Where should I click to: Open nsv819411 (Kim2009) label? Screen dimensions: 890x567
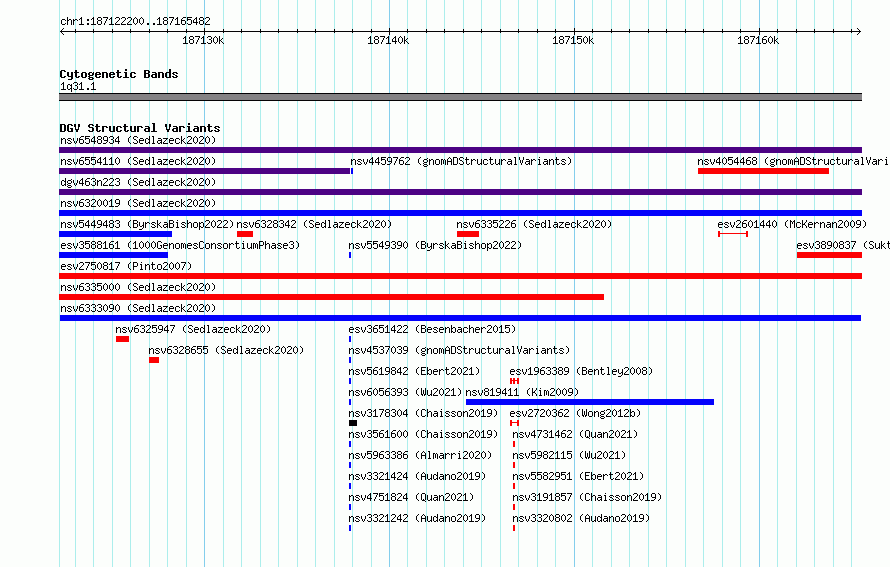(x=522, y=392)
